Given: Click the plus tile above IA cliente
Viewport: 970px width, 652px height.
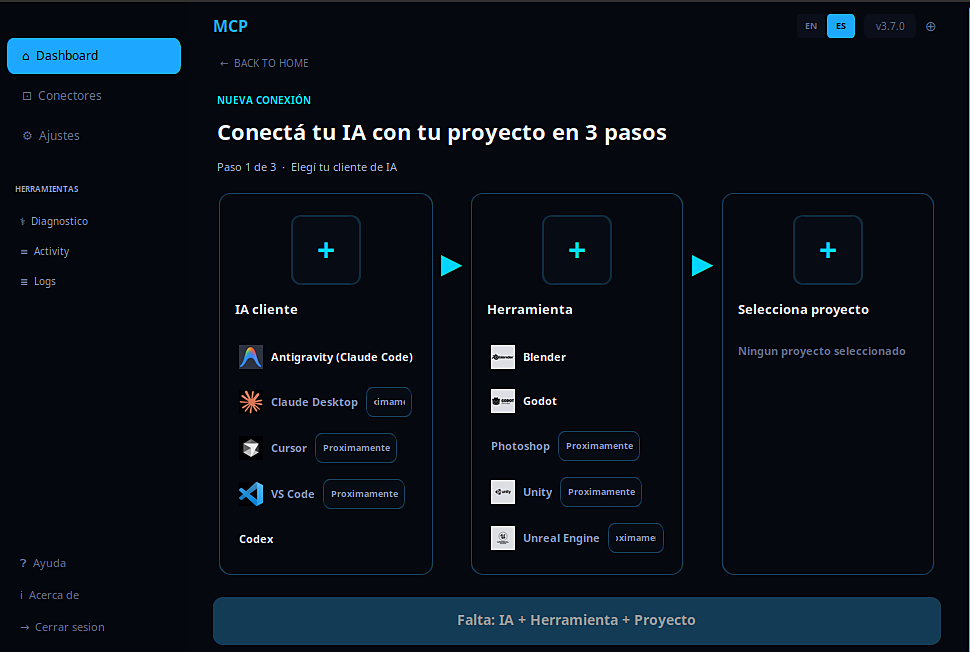Looking at the screenshot, I should tap(326, 250).
